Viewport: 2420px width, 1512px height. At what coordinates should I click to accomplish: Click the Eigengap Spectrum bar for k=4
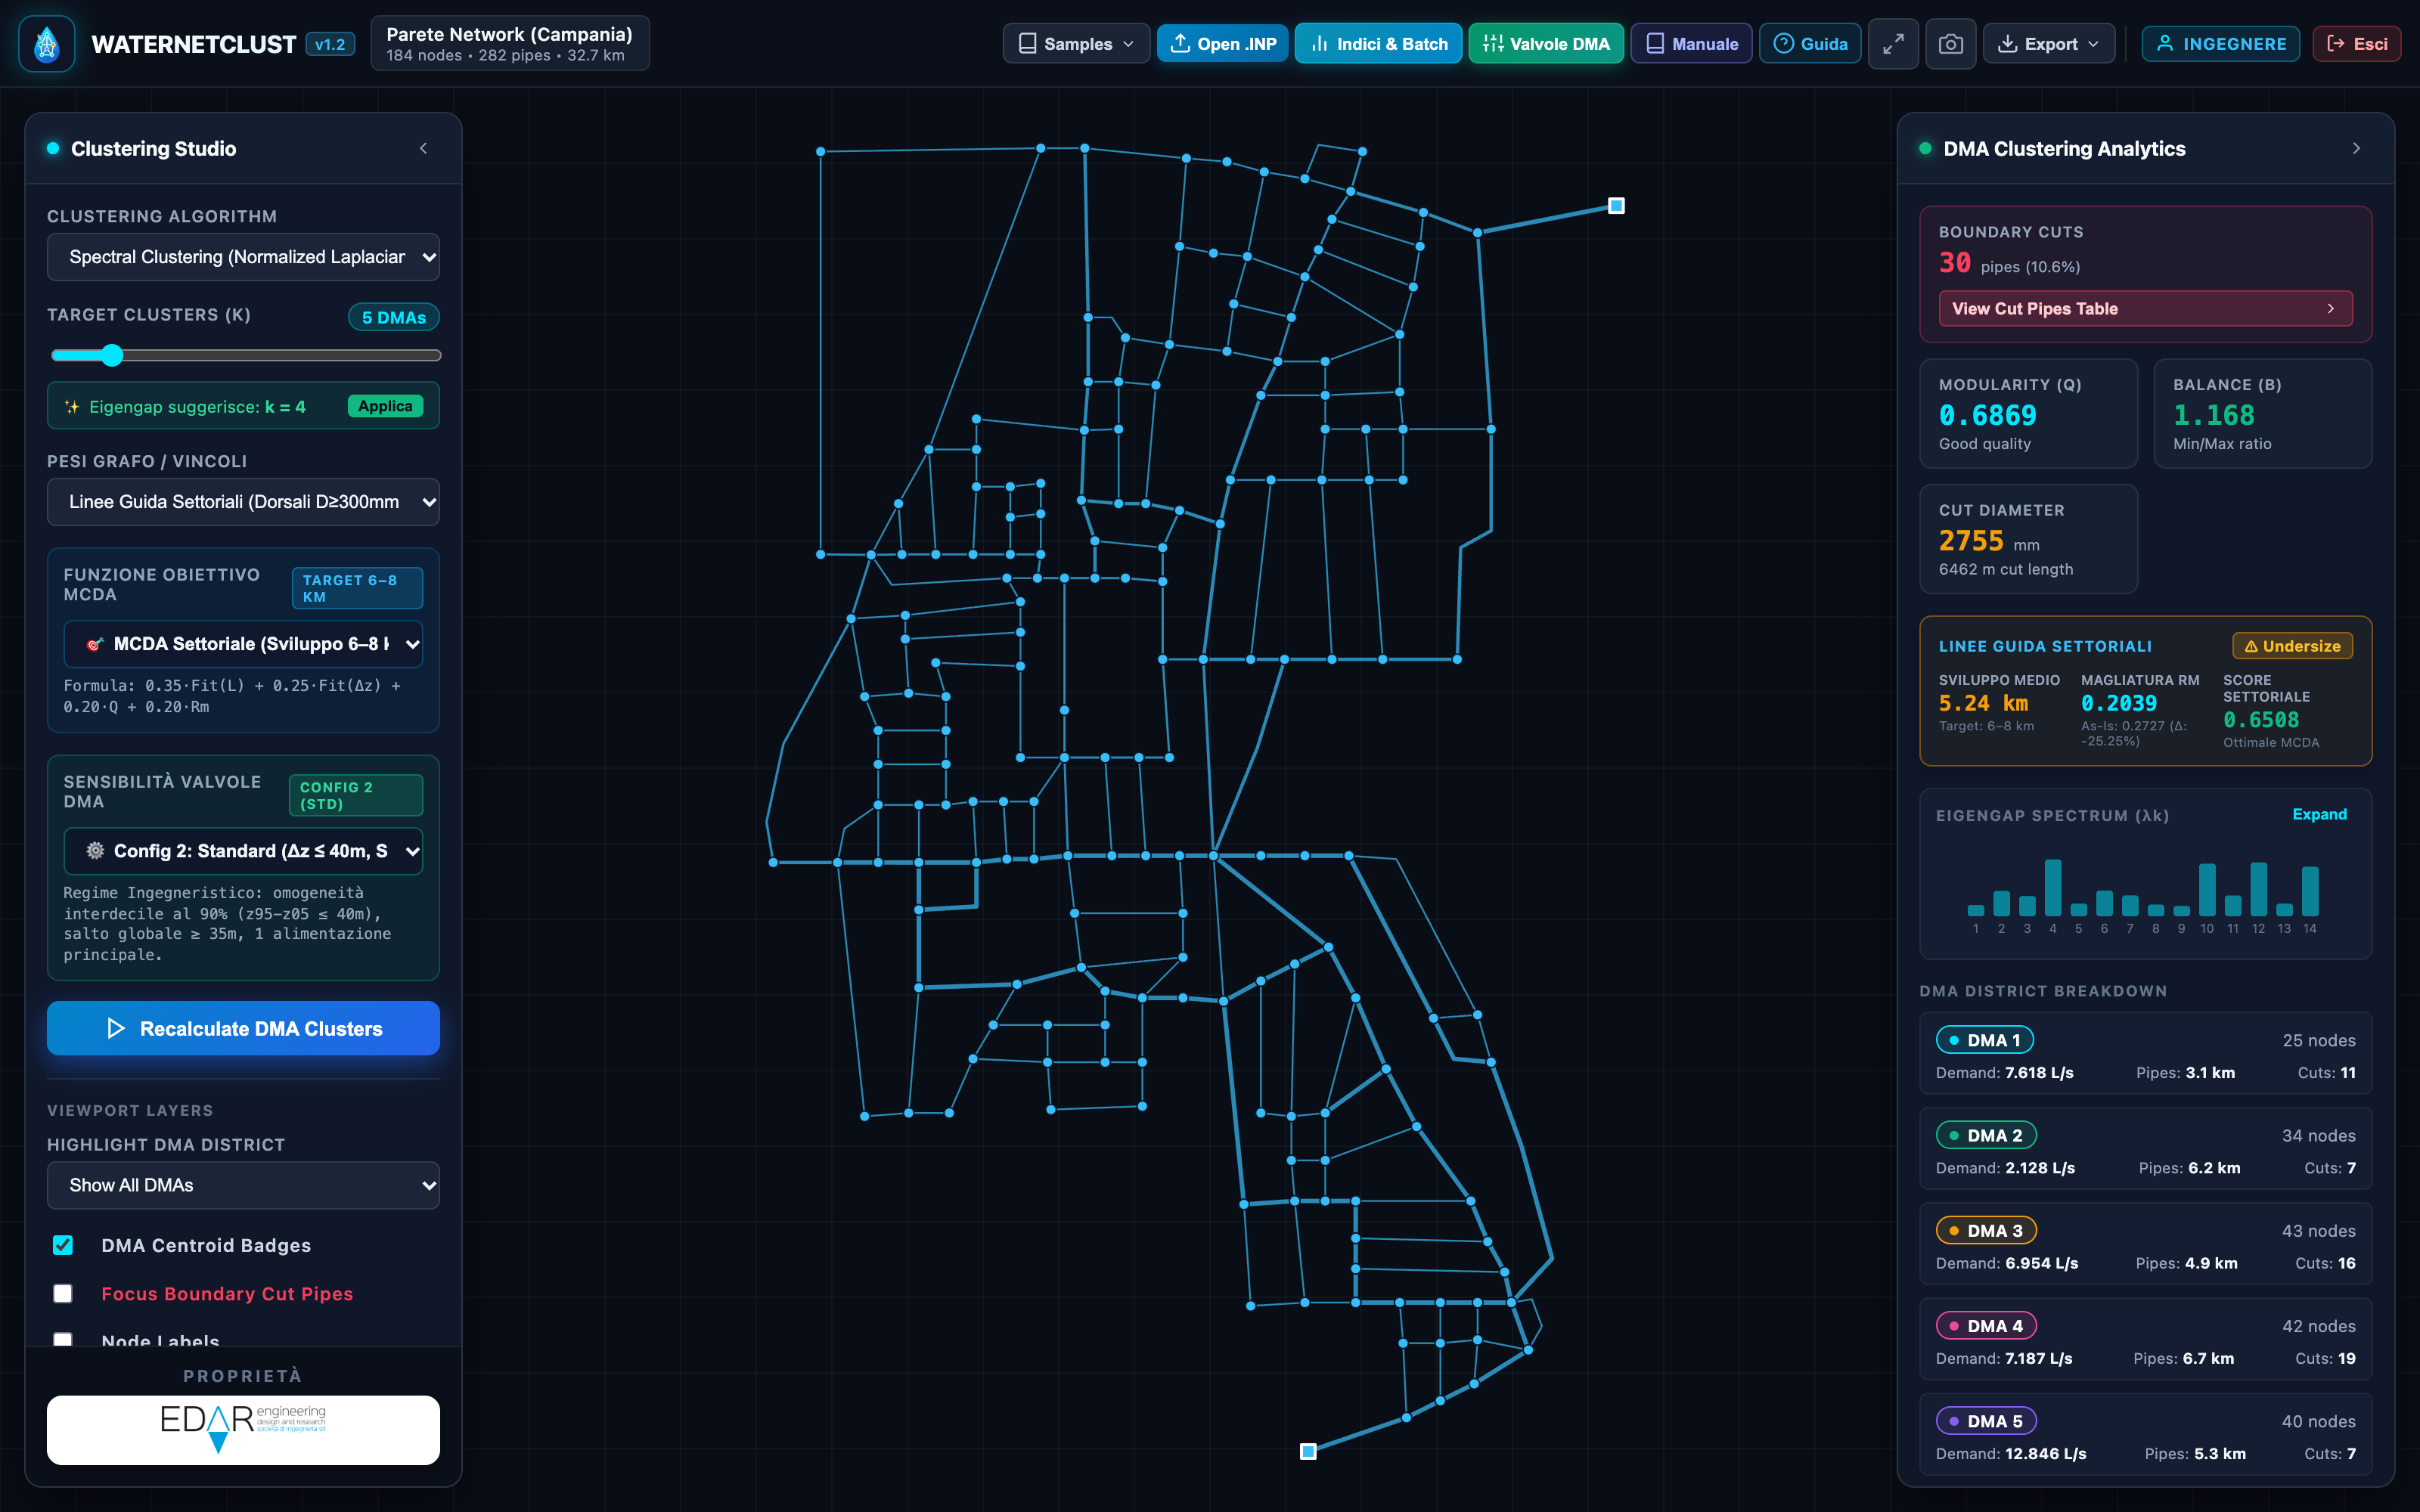tap(2052, 887)
